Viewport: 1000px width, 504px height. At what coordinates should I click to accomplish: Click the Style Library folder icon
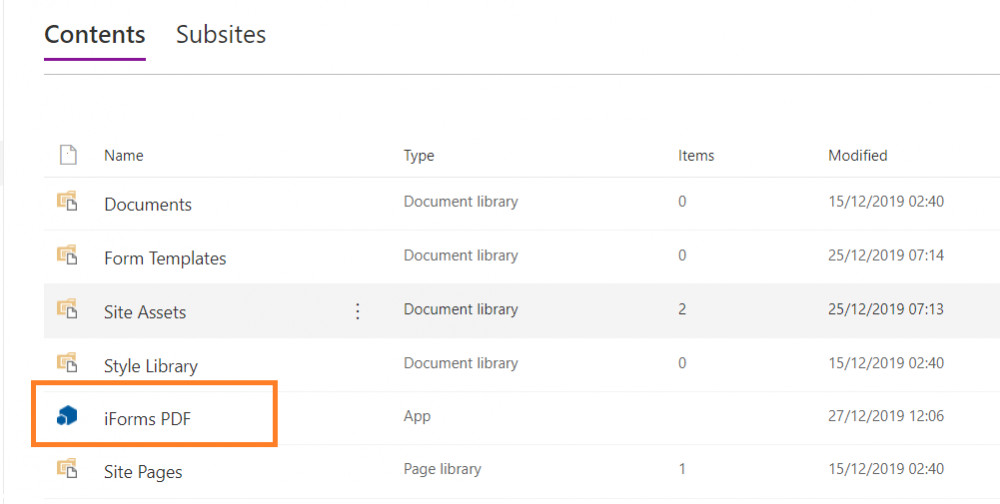pyautogui.click(x=67, y=363)
